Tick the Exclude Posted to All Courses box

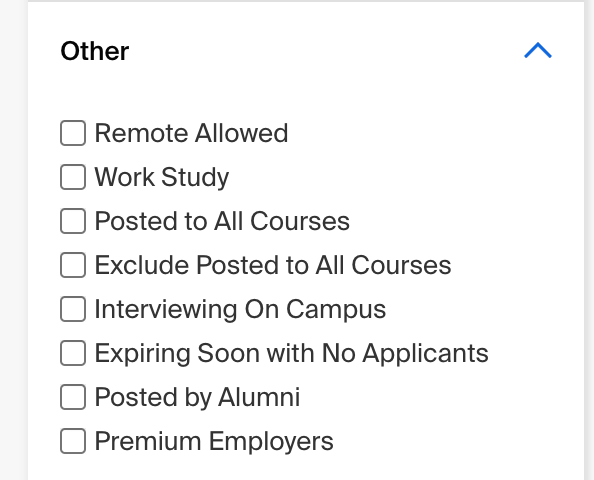tap(73, 265)
